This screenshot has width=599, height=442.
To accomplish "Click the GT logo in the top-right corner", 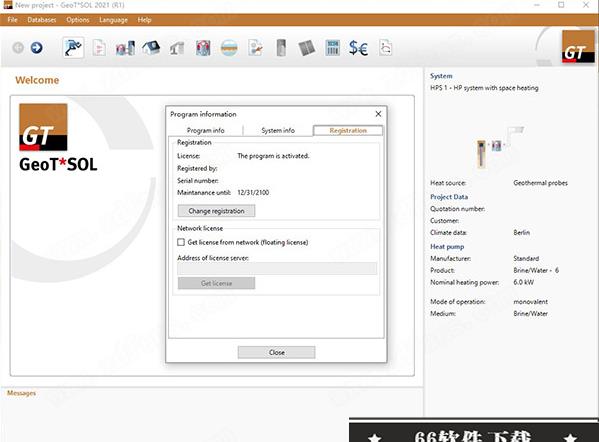I will 578,47.
